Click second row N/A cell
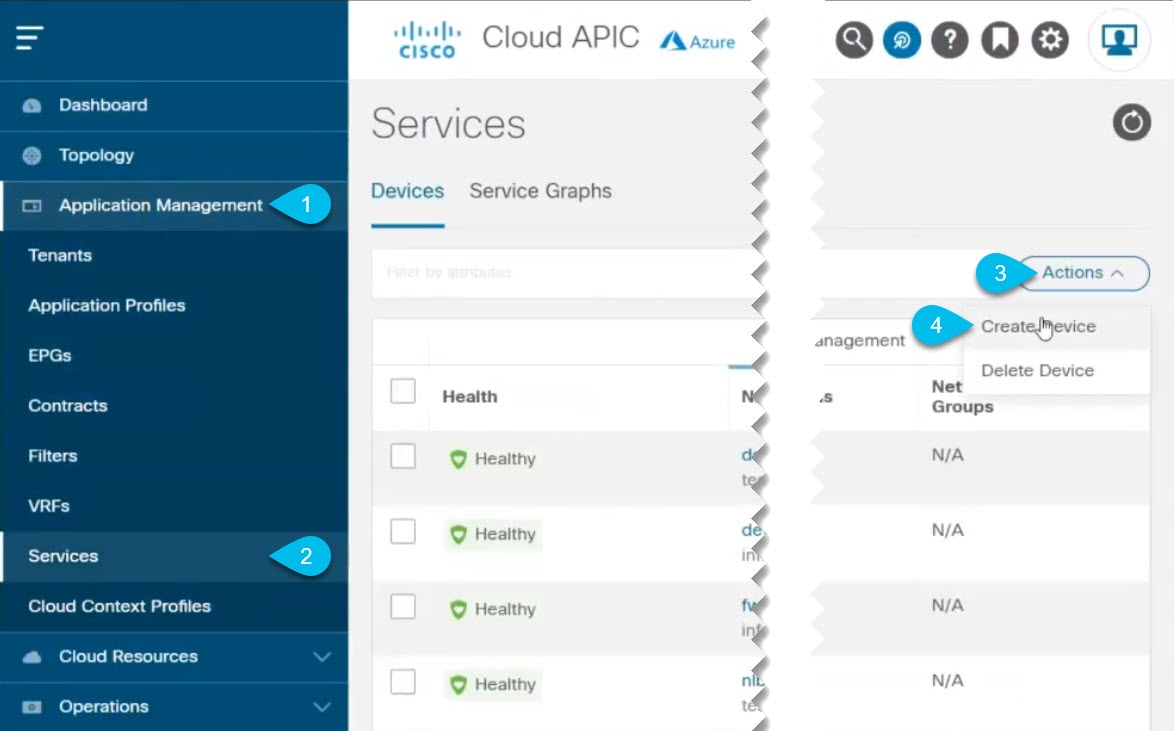 tap(947, 530)
